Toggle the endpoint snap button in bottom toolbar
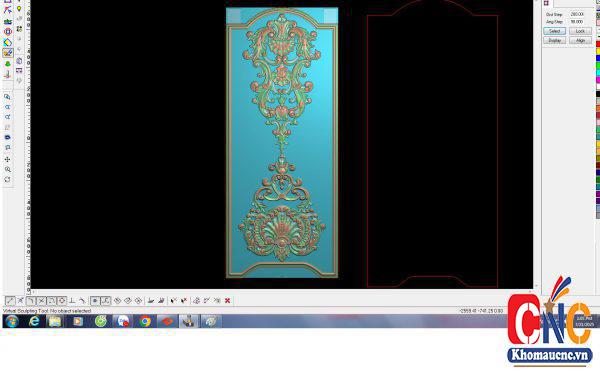Image resolution: width=600 pixels, height=375 pixels. [10, 301]
